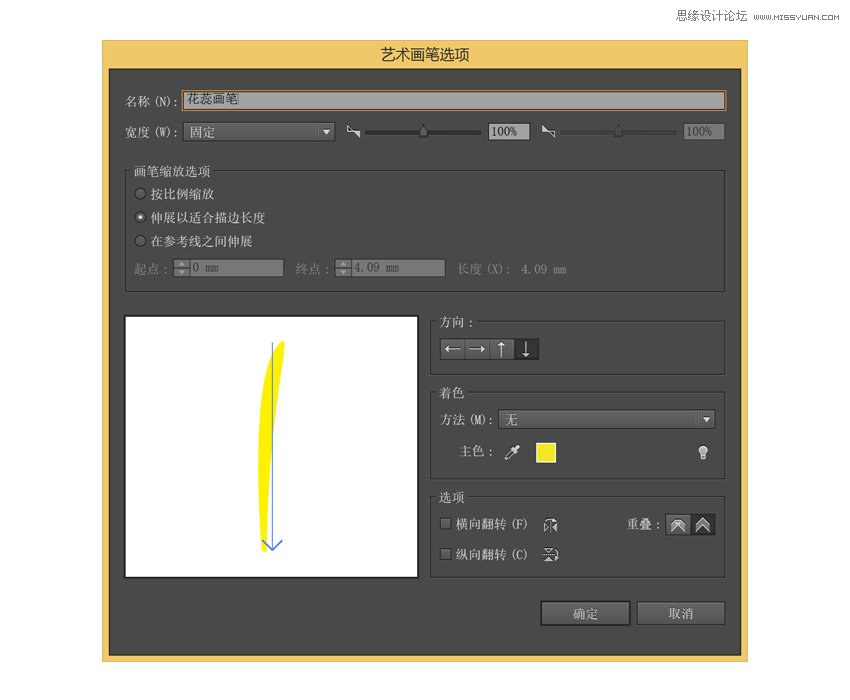Viewport: 850px width, 700px height.
Task: Select the up direction arrow
Action: click(x=501, y=349)
